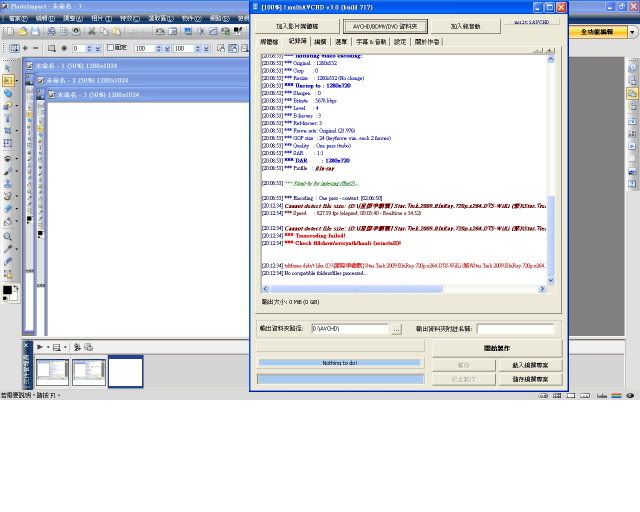Click the white background color swatch
This screenshot has height=512, width=640.
coord(14,296)
